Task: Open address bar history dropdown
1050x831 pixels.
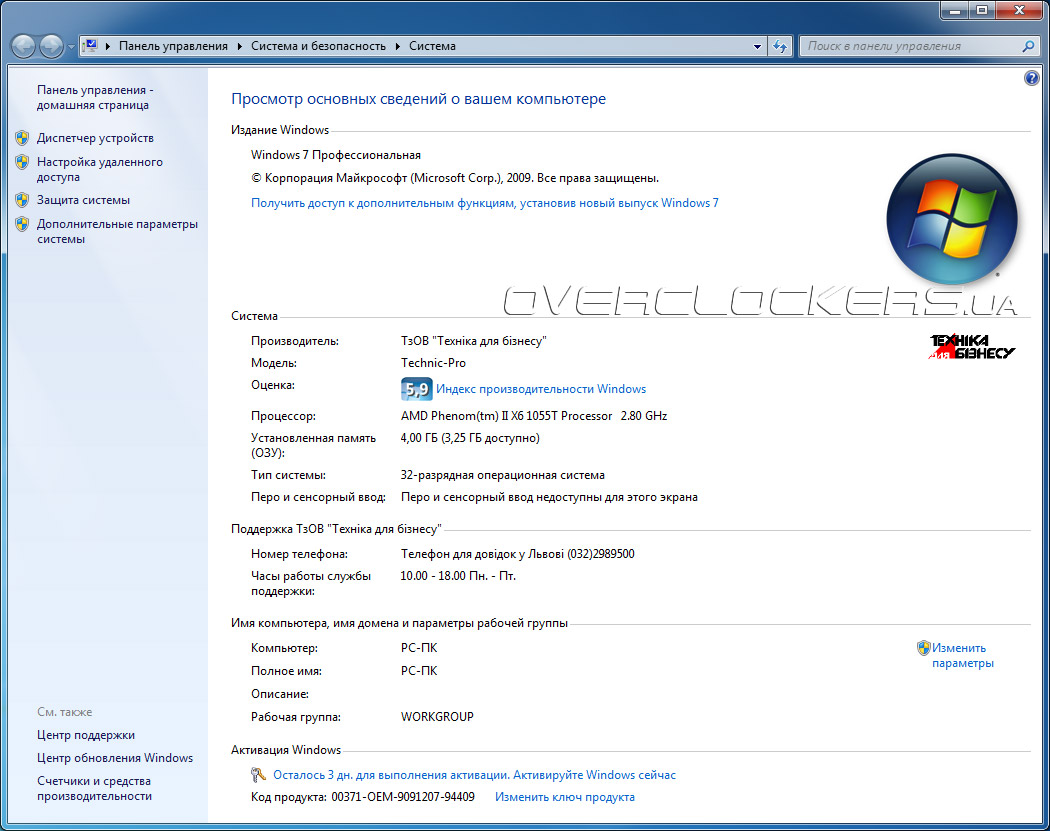Action: (x=757, y=46)
